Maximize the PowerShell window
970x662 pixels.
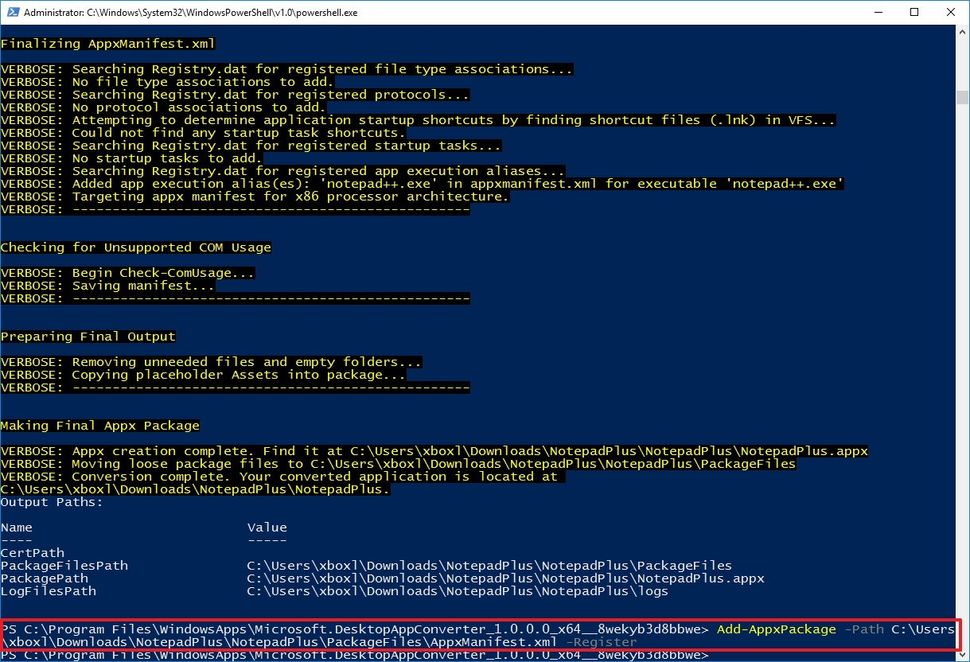click(x=913, y=11)
